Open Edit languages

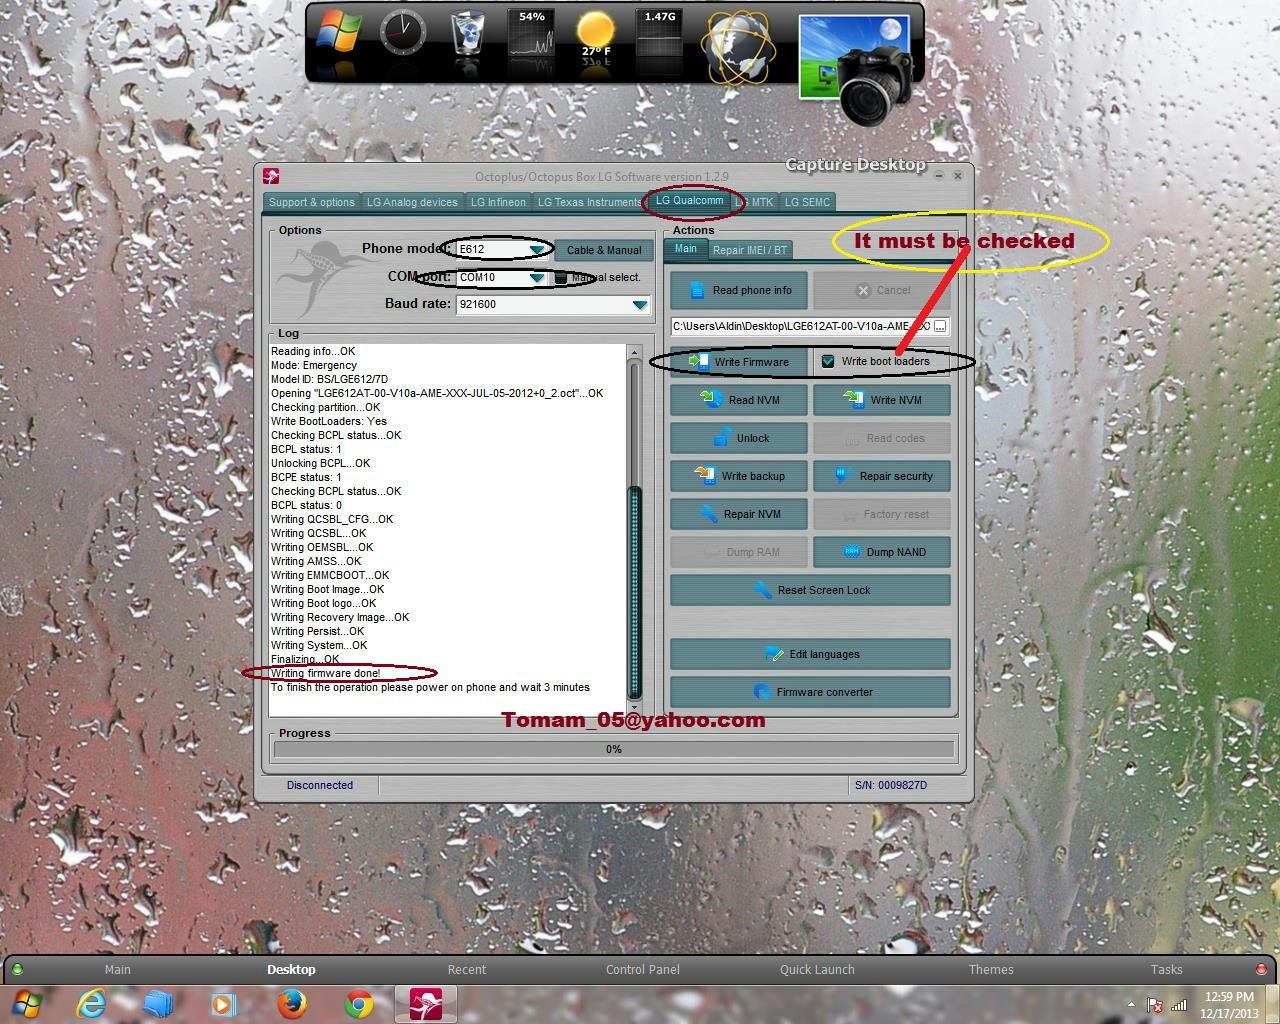click(810, 654)
